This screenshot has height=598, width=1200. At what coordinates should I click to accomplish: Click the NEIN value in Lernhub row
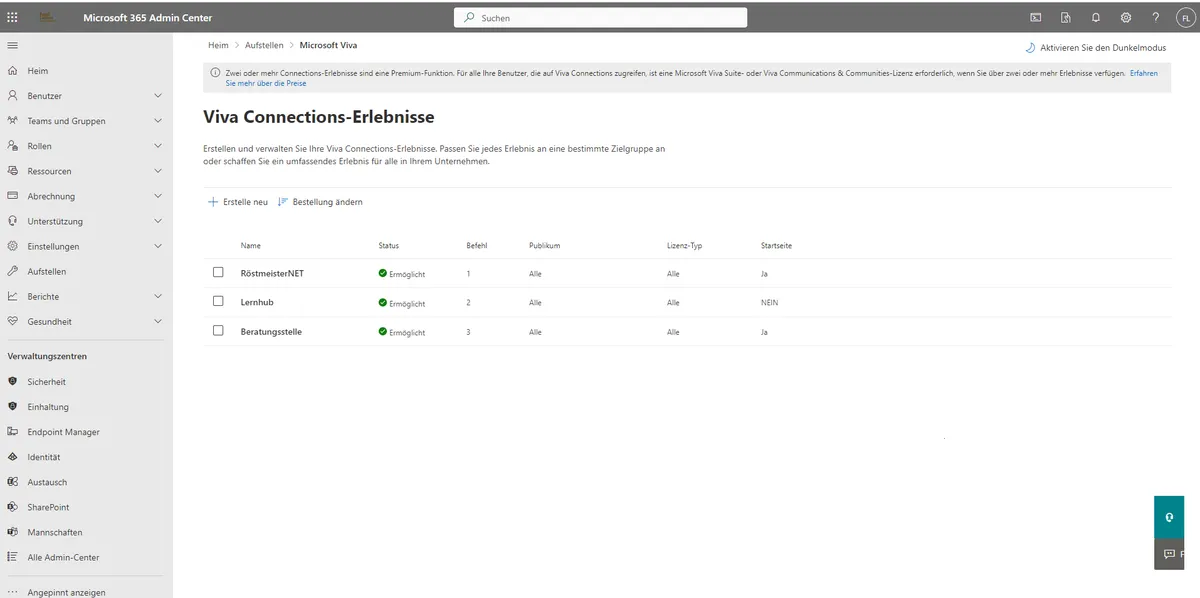click(769, 302)
